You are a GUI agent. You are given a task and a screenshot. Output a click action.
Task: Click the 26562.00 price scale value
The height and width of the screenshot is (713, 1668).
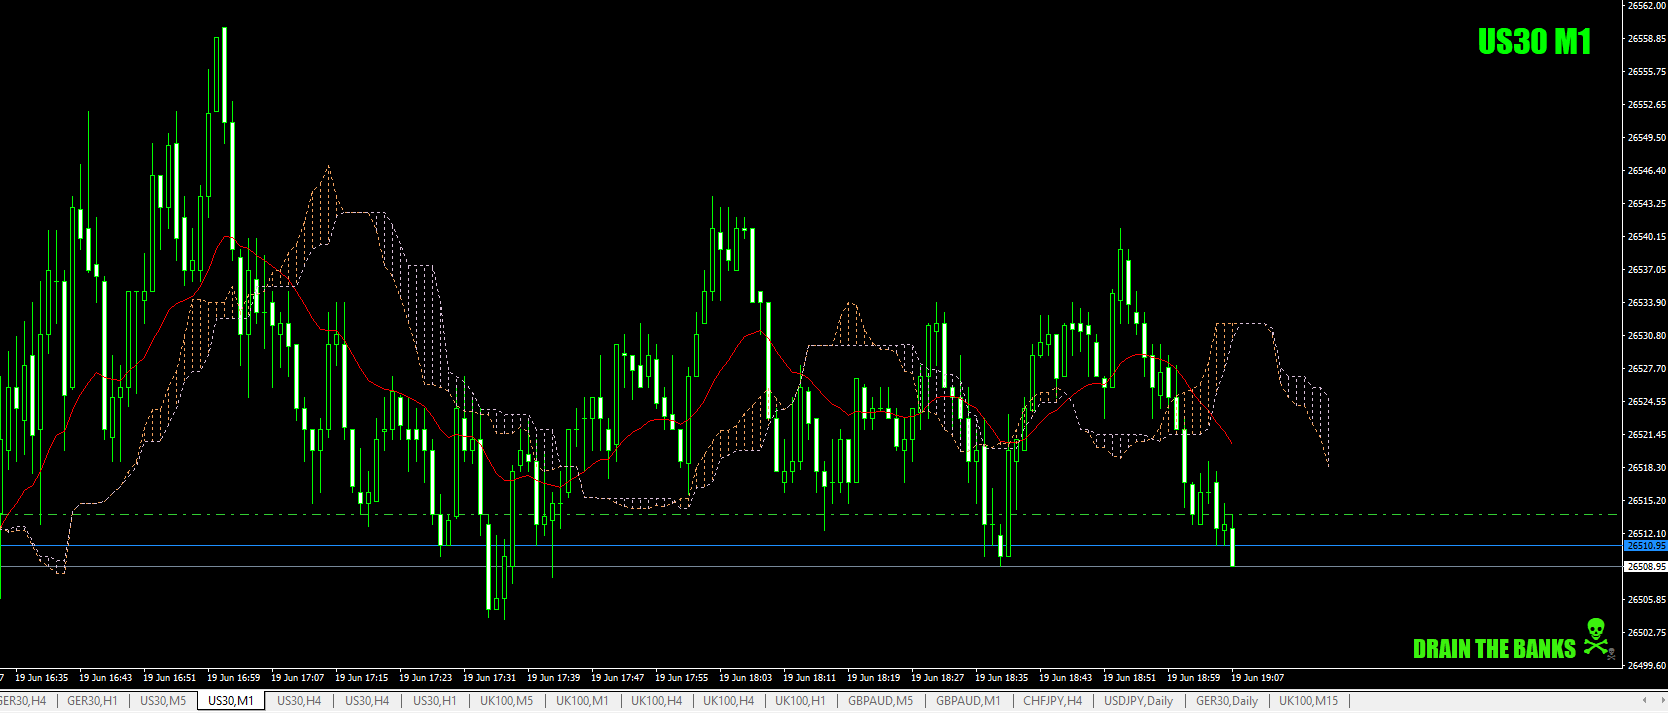(x=1646, y=6)
